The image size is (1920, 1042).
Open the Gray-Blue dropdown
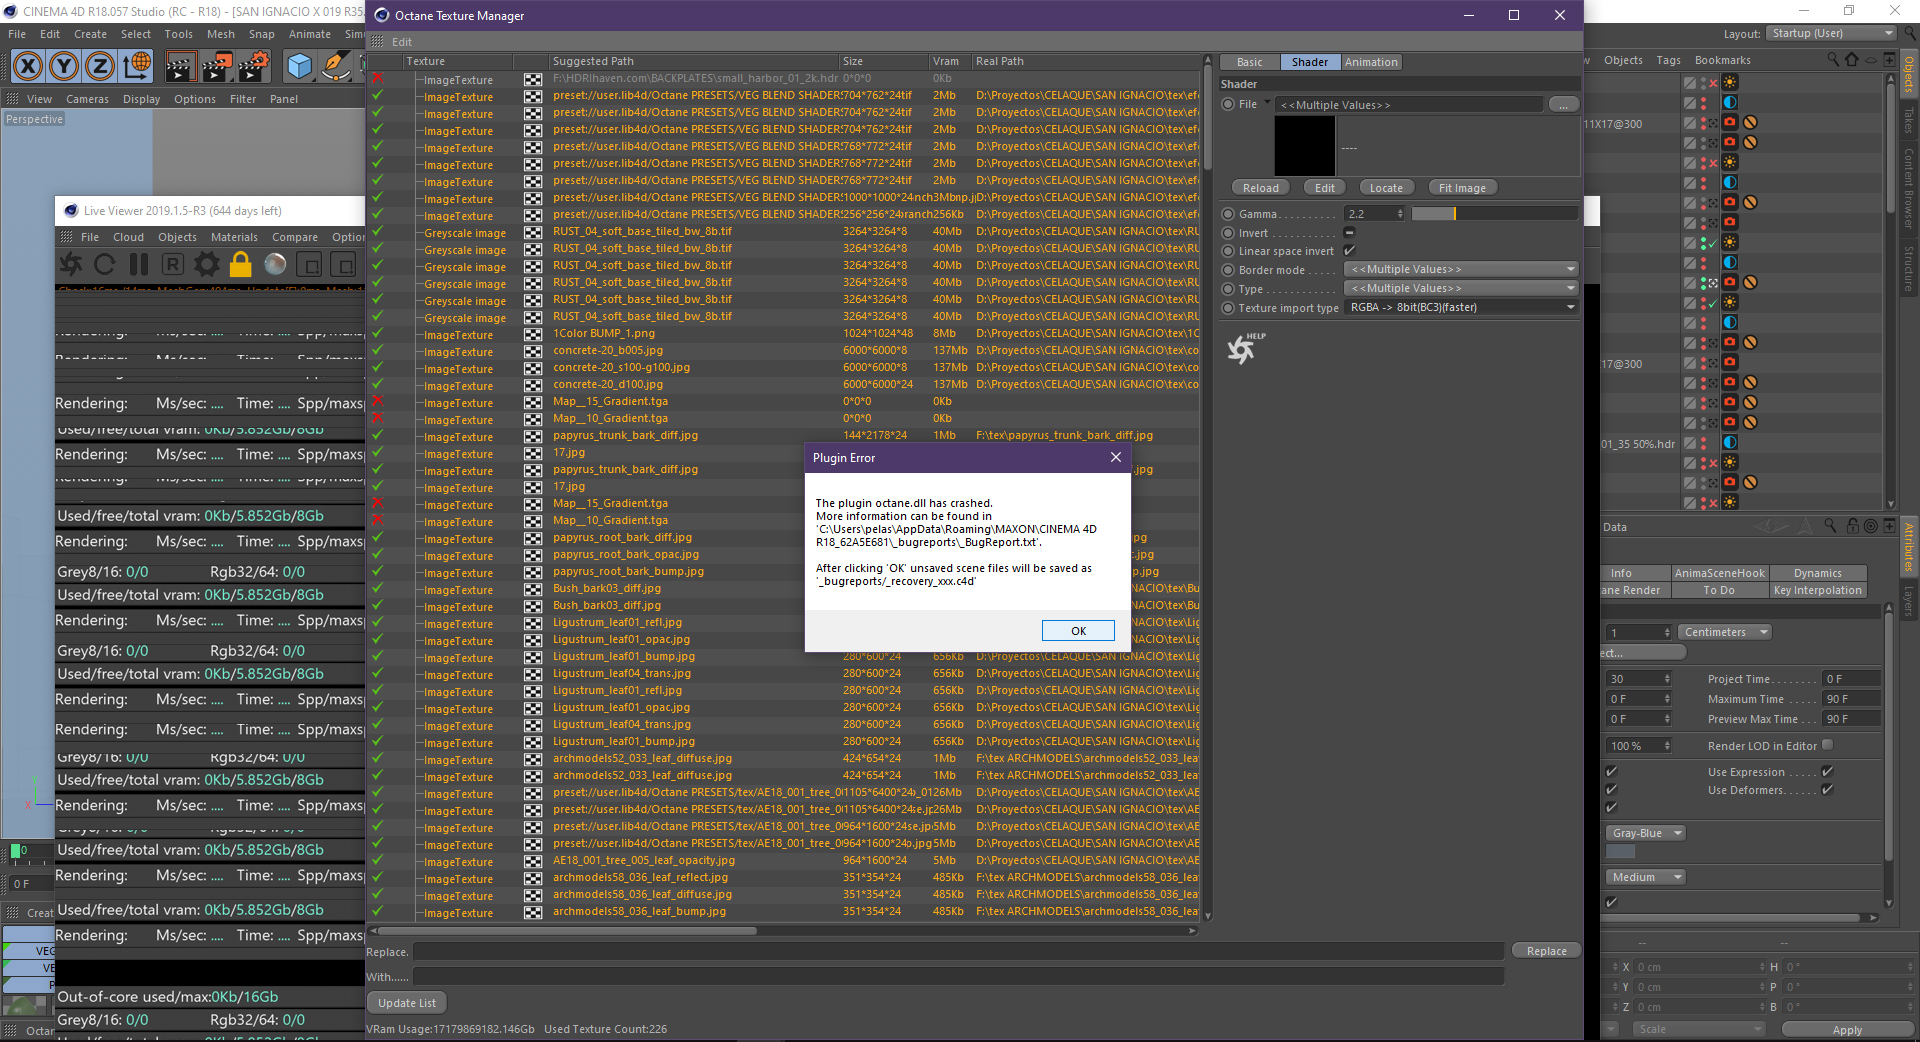click(x=1645, y=833)
